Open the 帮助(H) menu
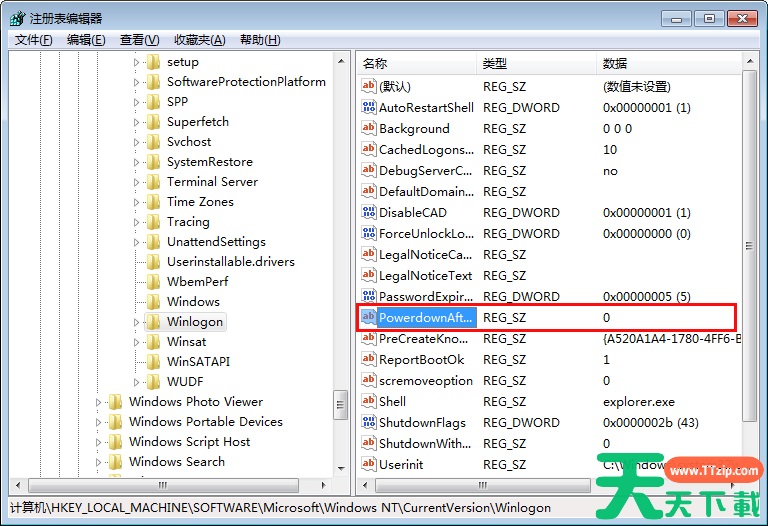The width and height of the screenshot is (768, 526). point(260,40)
